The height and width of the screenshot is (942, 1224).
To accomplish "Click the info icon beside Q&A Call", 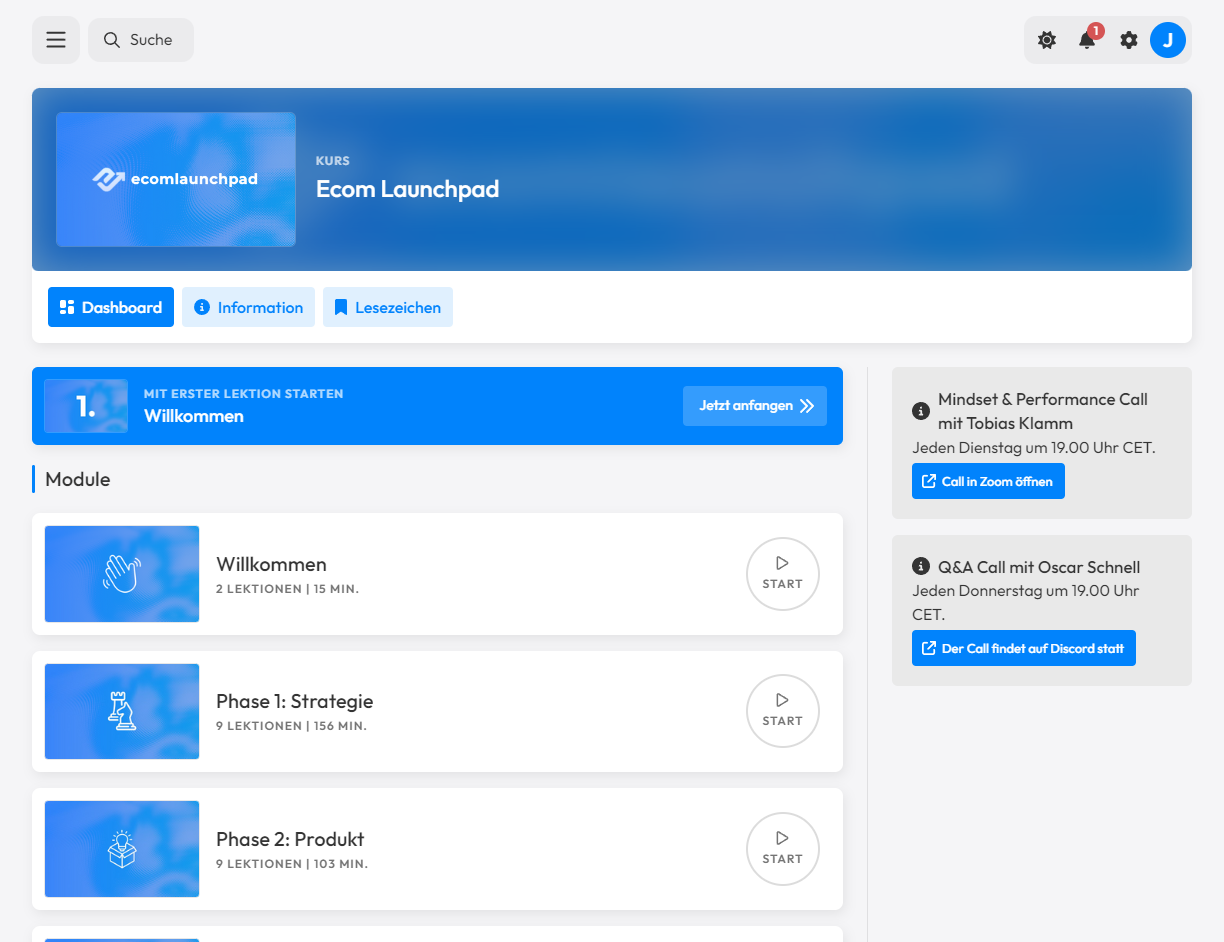I will pos(919,566).
